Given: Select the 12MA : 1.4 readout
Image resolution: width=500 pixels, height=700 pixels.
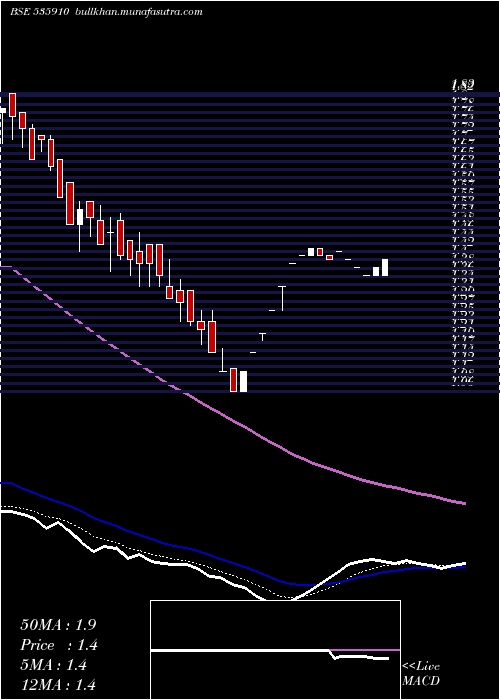Looking at the screenshot, I should 58,684.
